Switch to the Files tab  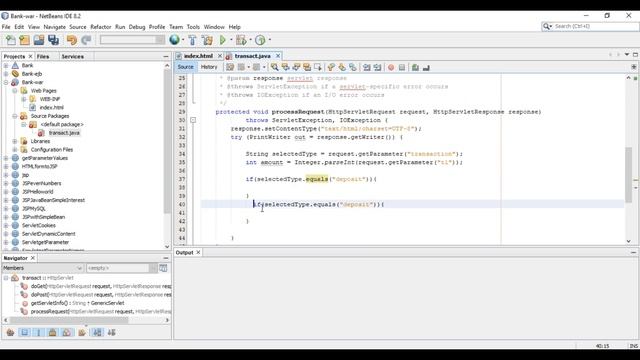(x=43, y=56)
